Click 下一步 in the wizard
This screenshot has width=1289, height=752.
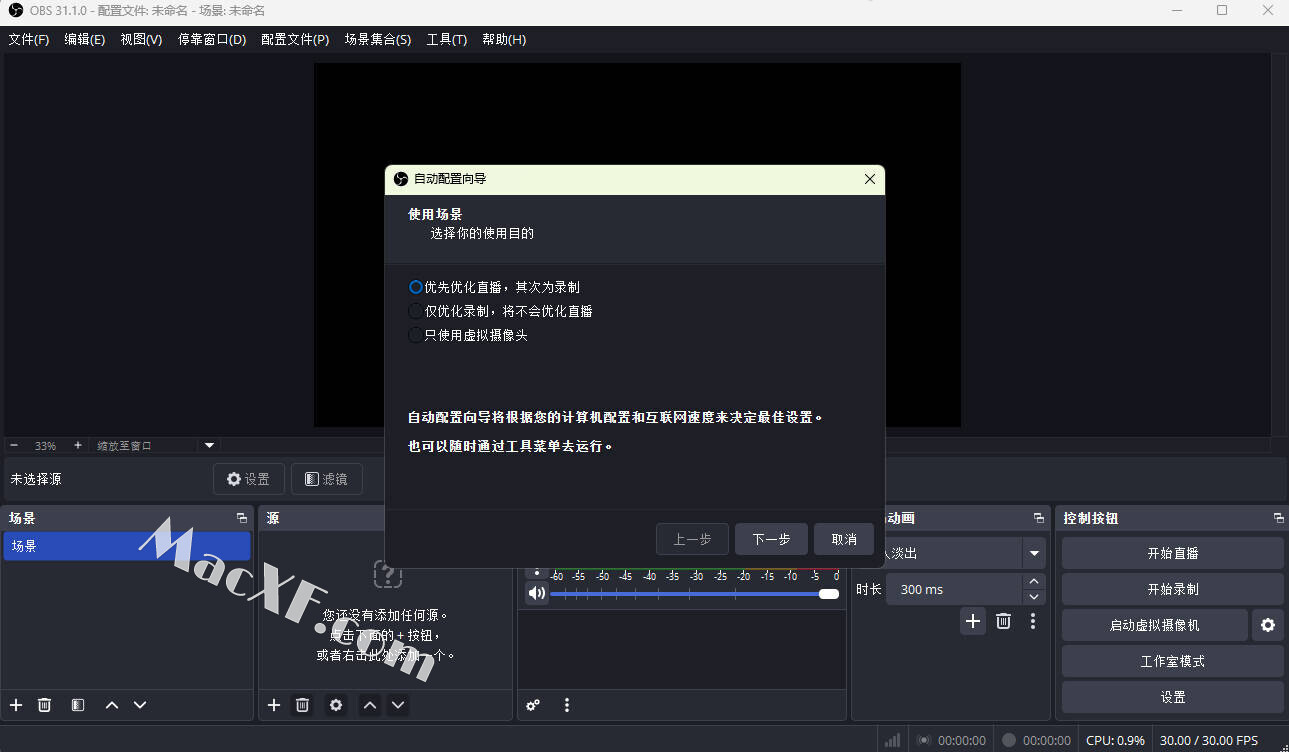point(771,539)
